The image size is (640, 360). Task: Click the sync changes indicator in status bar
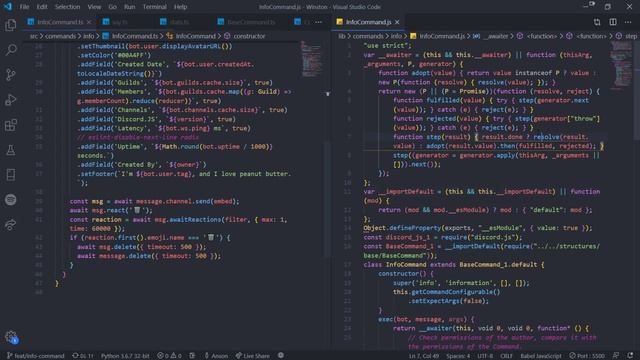coord(83,356)
